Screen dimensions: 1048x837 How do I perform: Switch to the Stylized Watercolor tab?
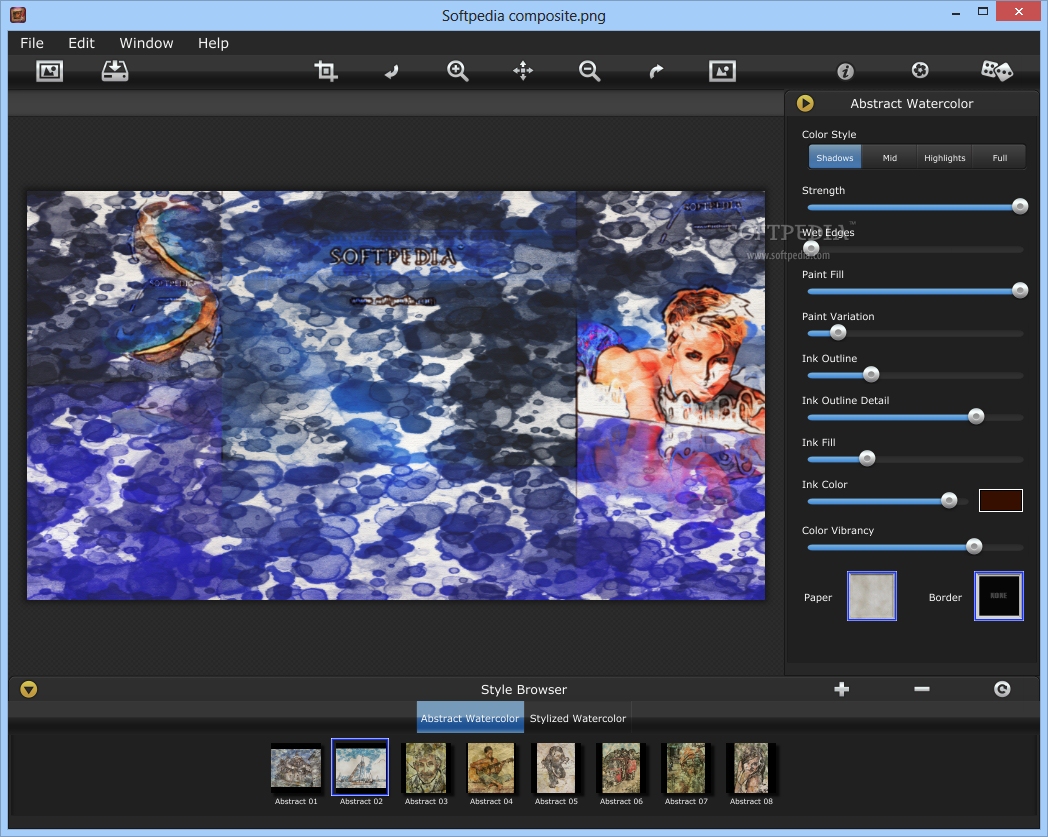click(x=577, y=718)
